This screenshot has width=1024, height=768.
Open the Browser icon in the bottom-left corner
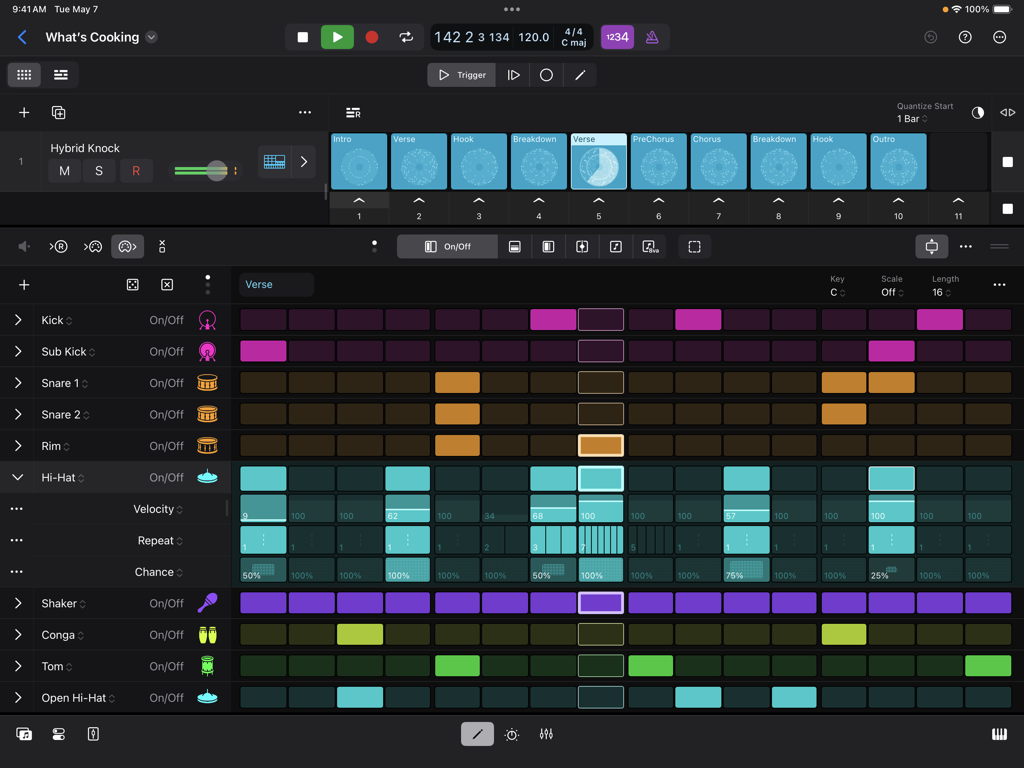23,733
